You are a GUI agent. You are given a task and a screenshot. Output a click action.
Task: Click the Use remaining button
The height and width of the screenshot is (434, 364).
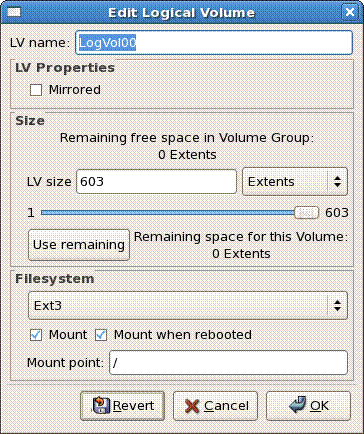click(79, 245)
